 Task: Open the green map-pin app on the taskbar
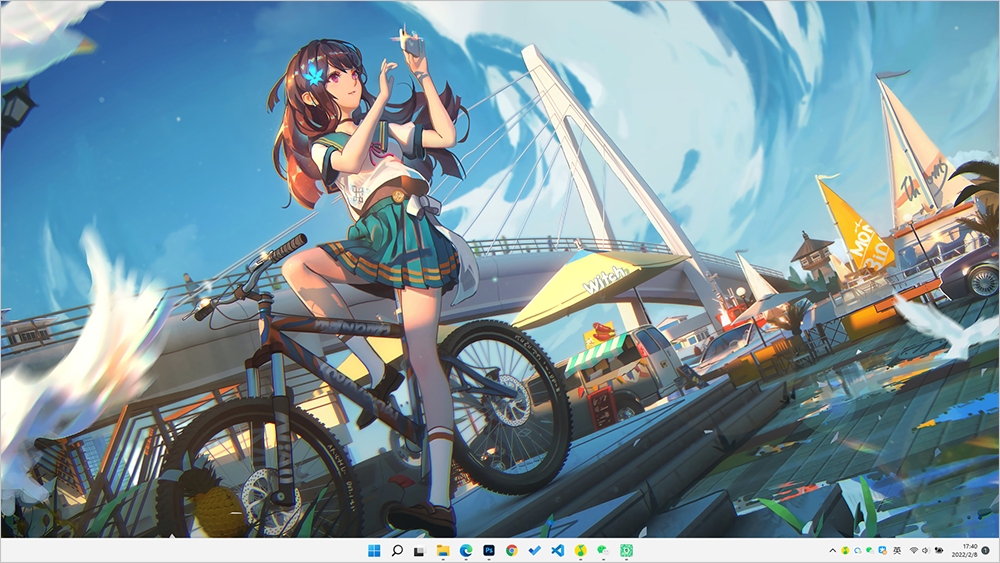pyautogui.click(x=626, y=550)
